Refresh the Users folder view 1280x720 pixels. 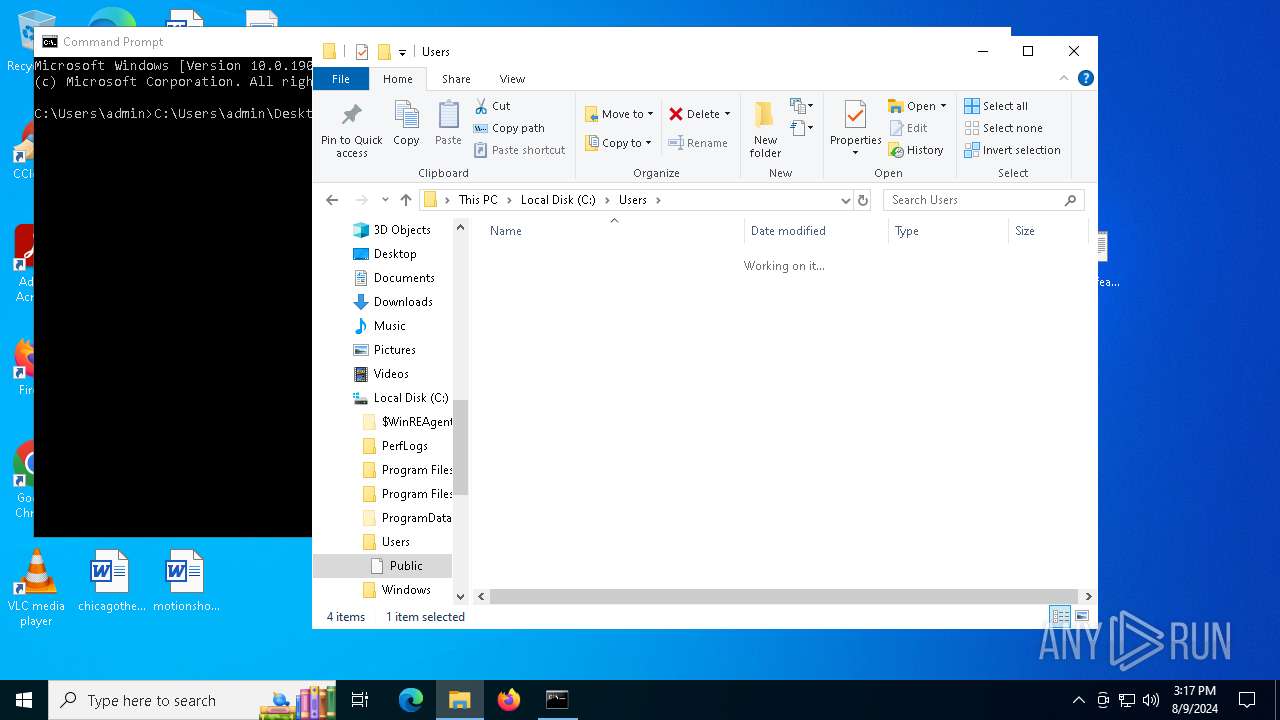tap(863, 200)
